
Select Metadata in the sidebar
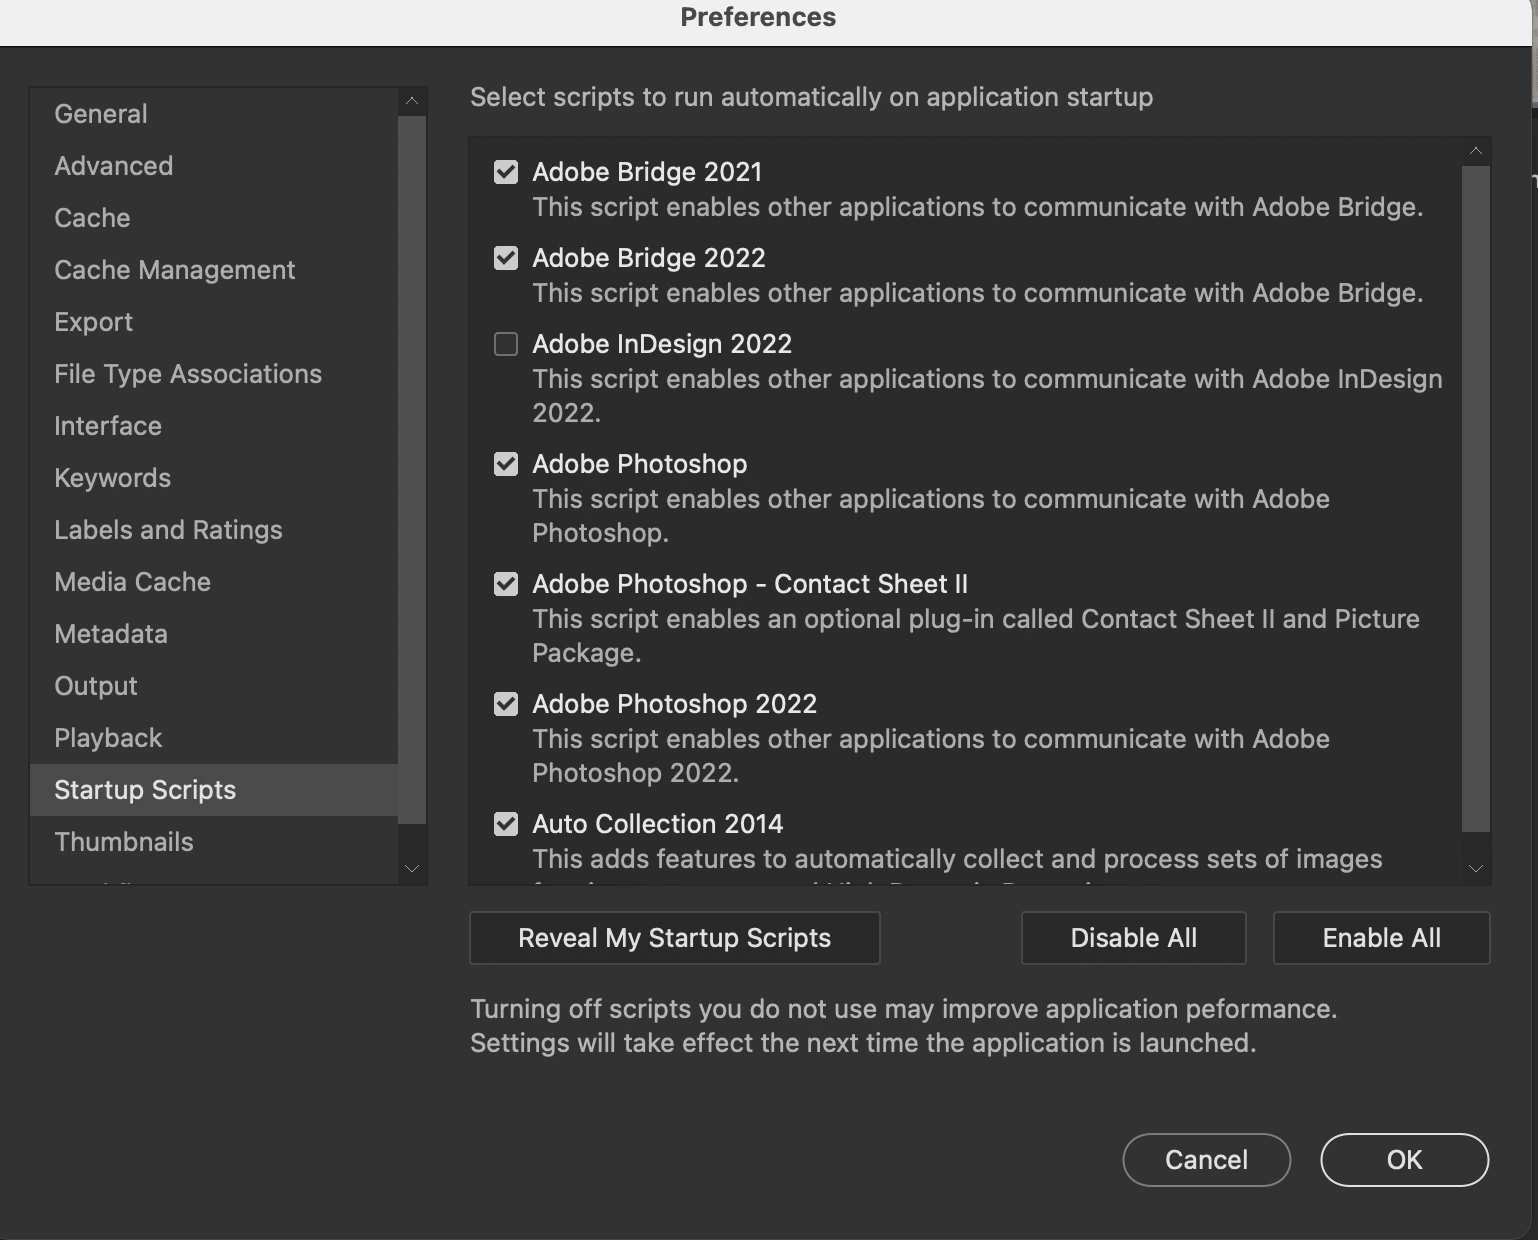click(x=214, y=634)
